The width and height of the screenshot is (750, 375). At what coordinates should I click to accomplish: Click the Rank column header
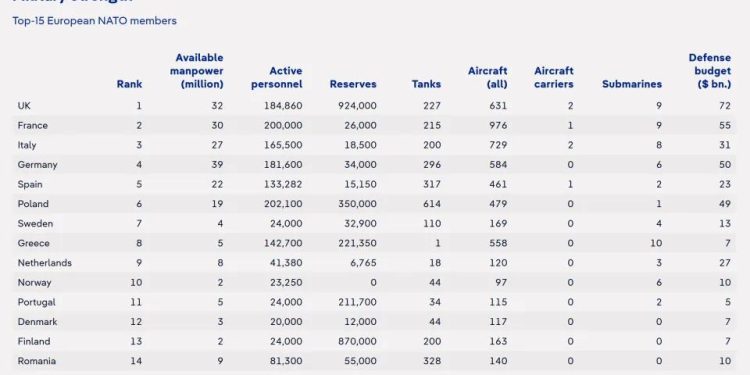coord(129,84)
